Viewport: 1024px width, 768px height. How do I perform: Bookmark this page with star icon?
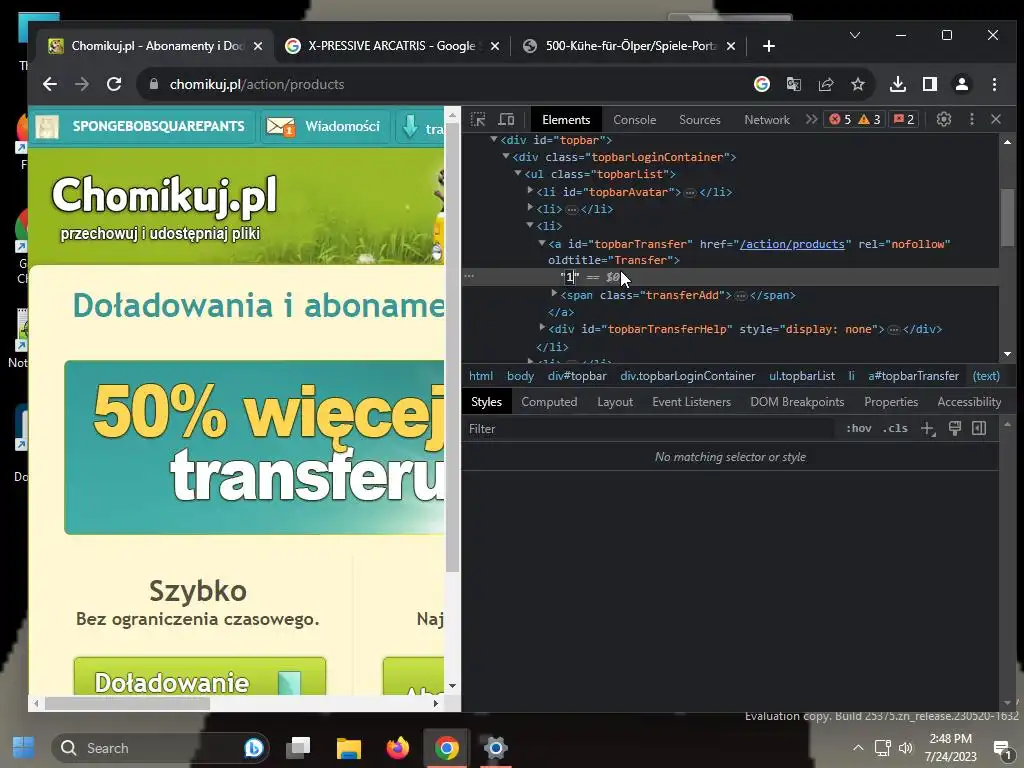(x=857, y=84)
